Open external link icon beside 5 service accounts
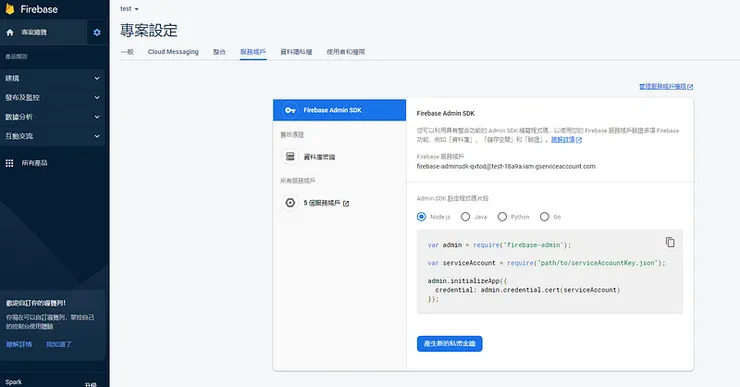 pos(346,203)
